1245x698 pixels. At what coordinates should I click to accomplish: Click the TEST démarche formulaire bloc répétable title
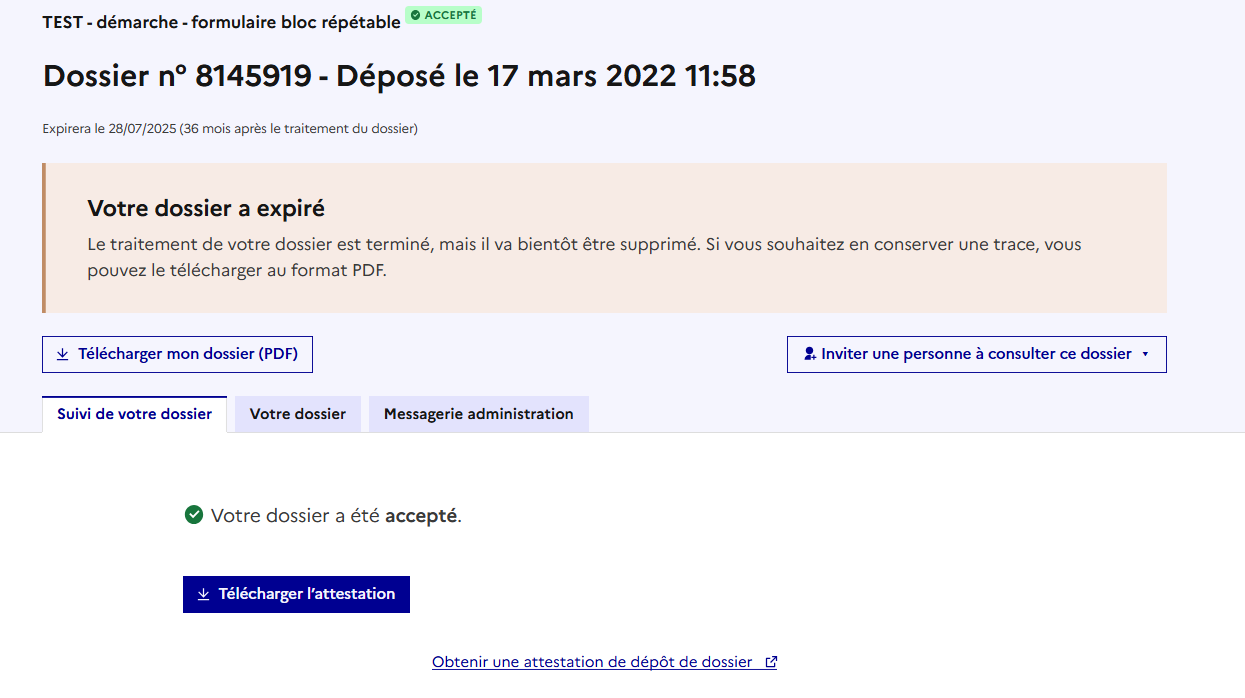[x=221, y=21]
